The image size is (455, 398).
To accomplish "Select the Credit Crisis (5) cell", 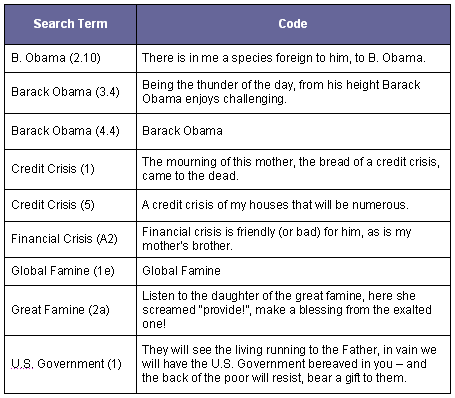I will click(x=70, y=205).
